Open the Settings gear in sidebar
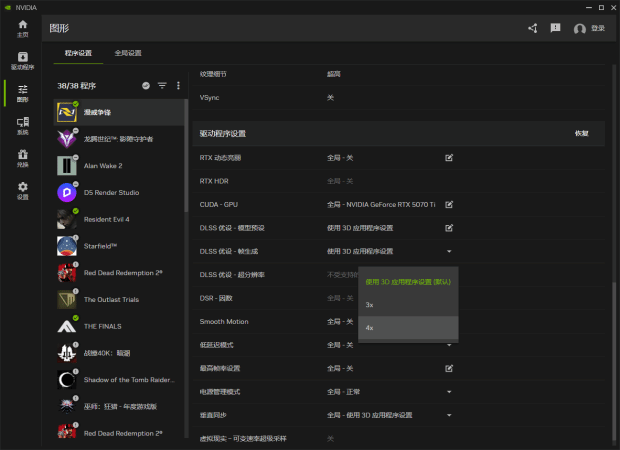Viewport: 620px width, 450px height. [23, 191]
